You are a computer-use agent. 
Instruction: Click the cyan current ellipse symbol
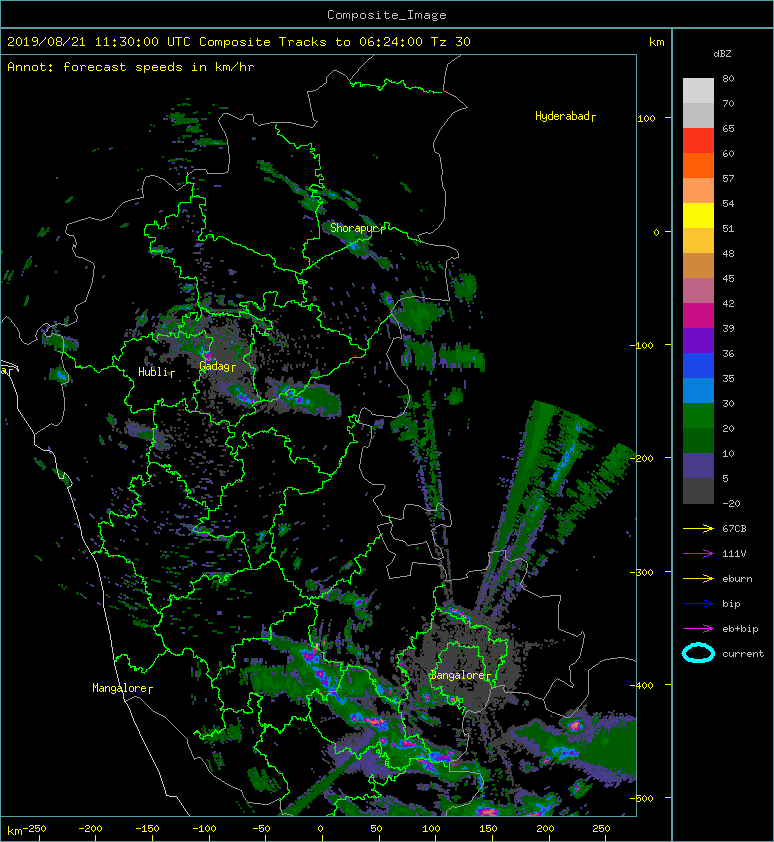(x=698, y=654)
